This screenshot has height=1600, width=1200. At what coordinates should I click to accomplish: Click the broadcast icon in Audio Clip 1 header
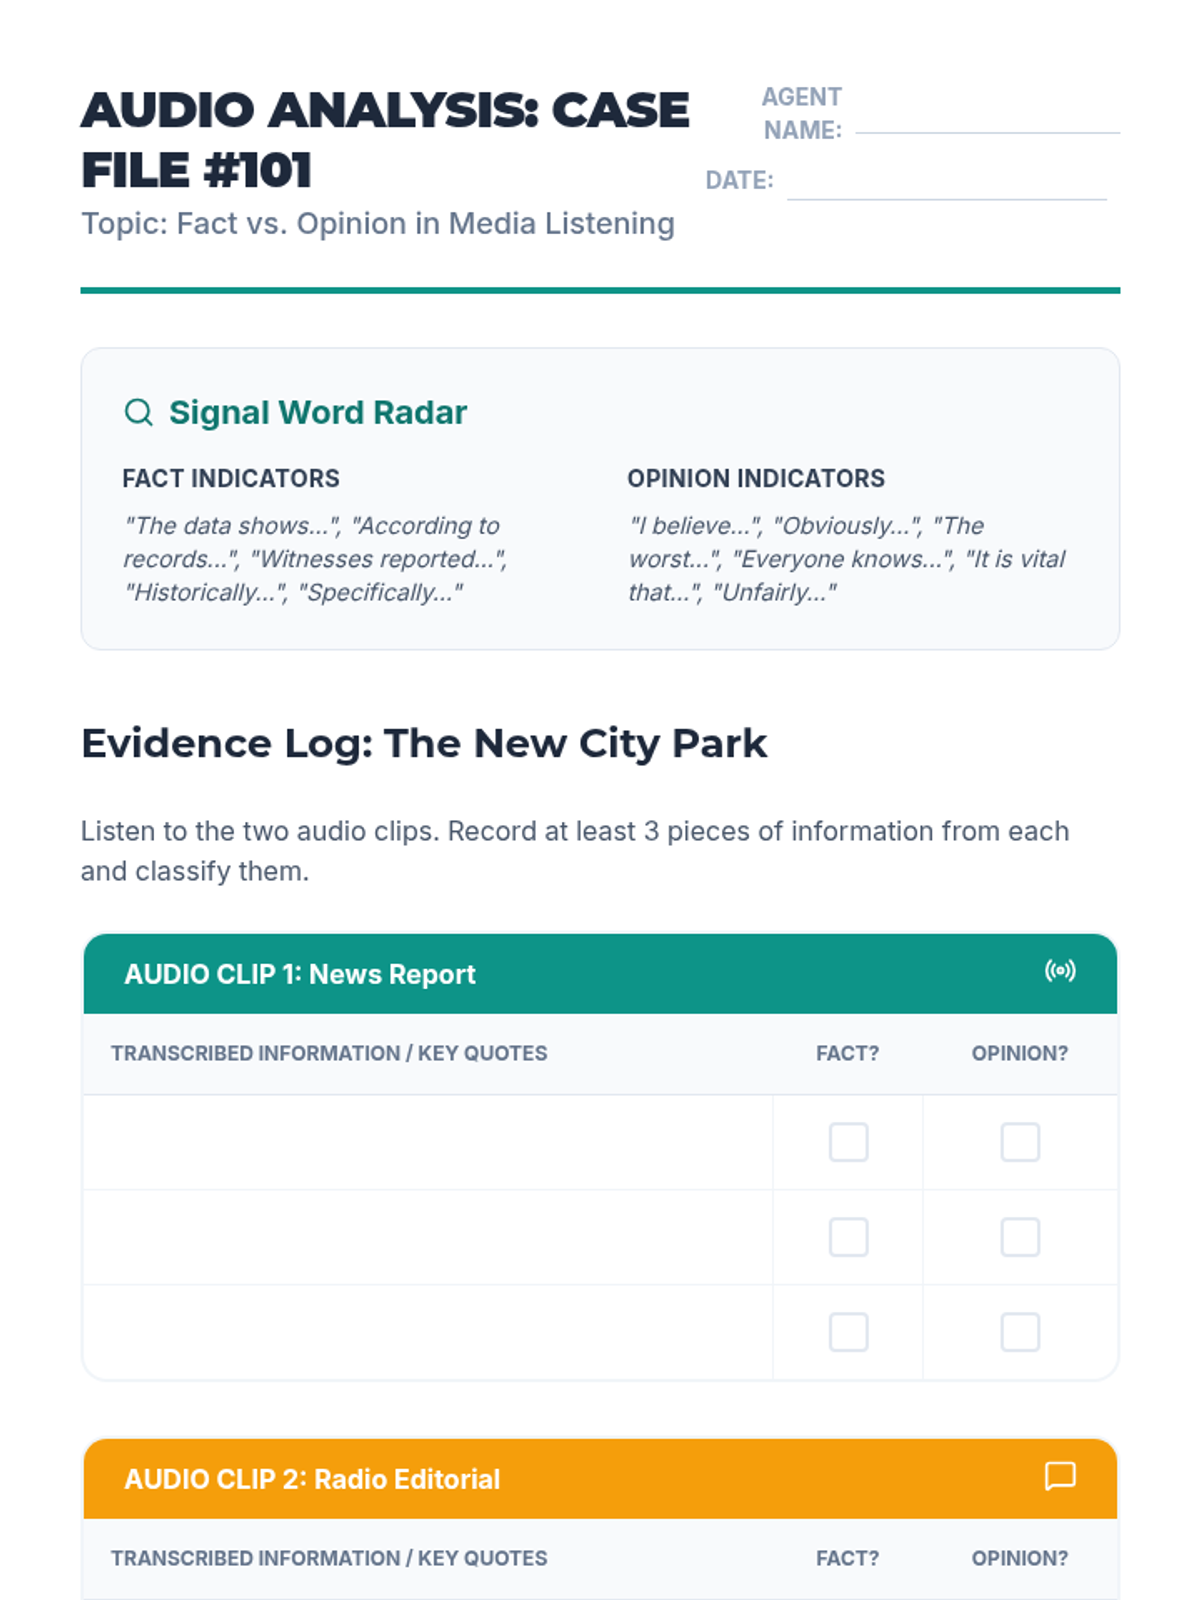pyautogui.click(x=1060, y=971)
